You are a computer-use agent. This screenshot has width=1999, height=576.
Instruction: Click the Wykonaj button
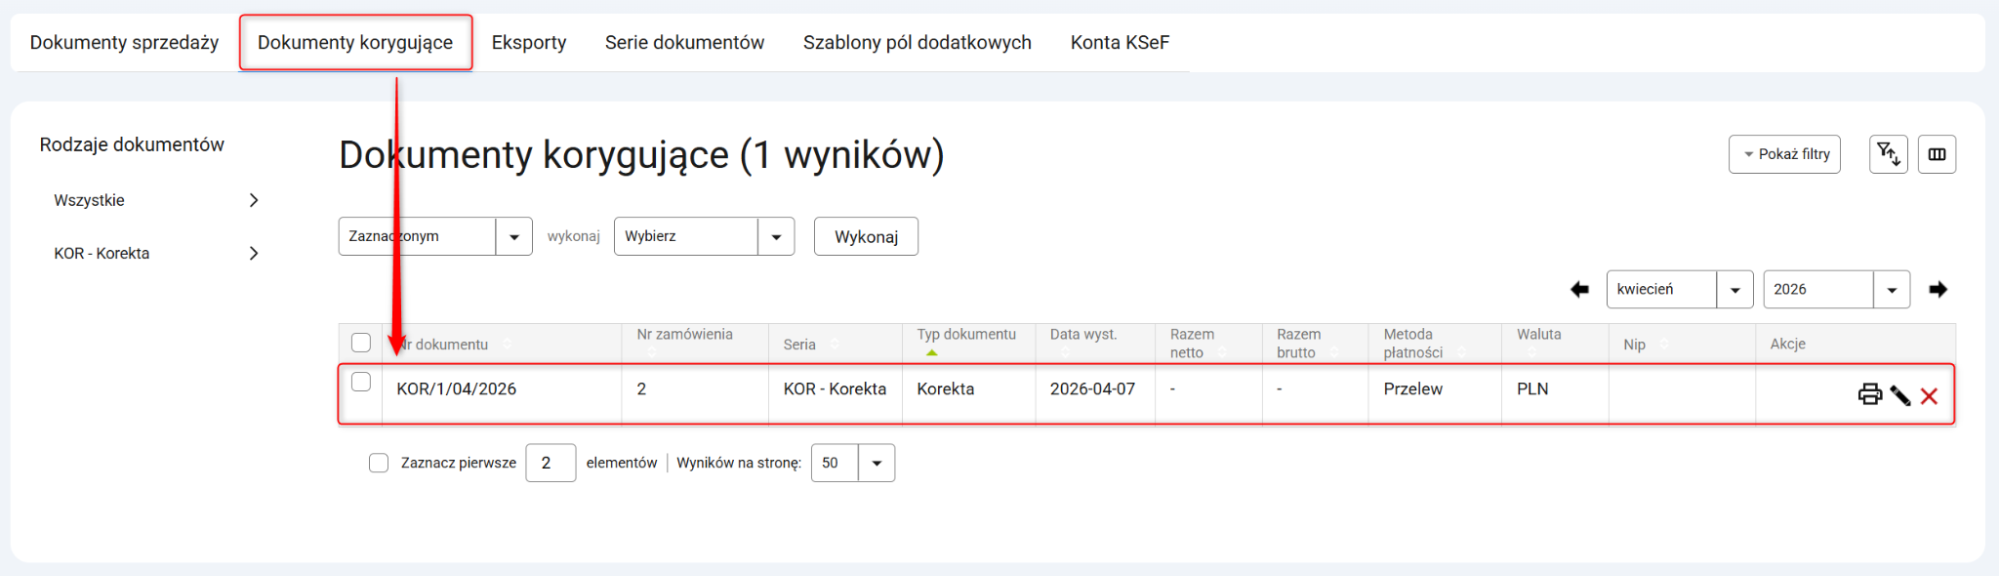pos(865,237)
